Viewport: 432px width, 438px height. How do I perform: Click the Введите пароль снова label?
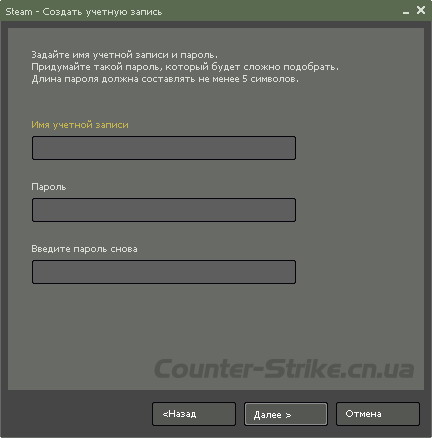(x=84, y=249)
